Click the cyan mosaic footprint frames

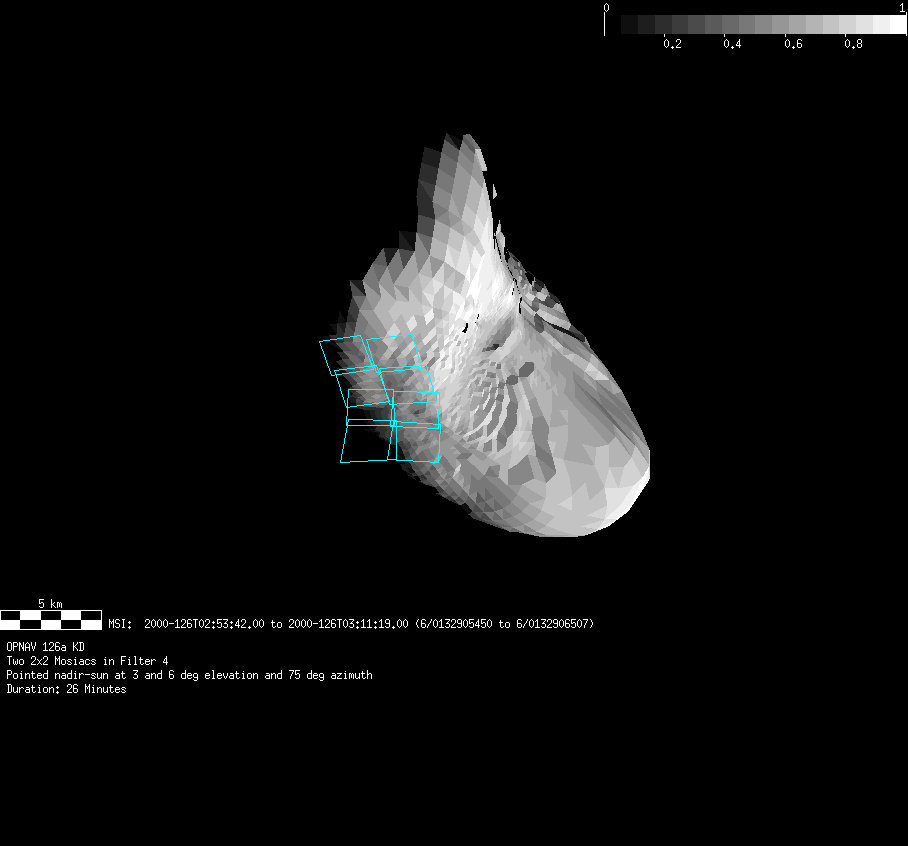(380, 398)
